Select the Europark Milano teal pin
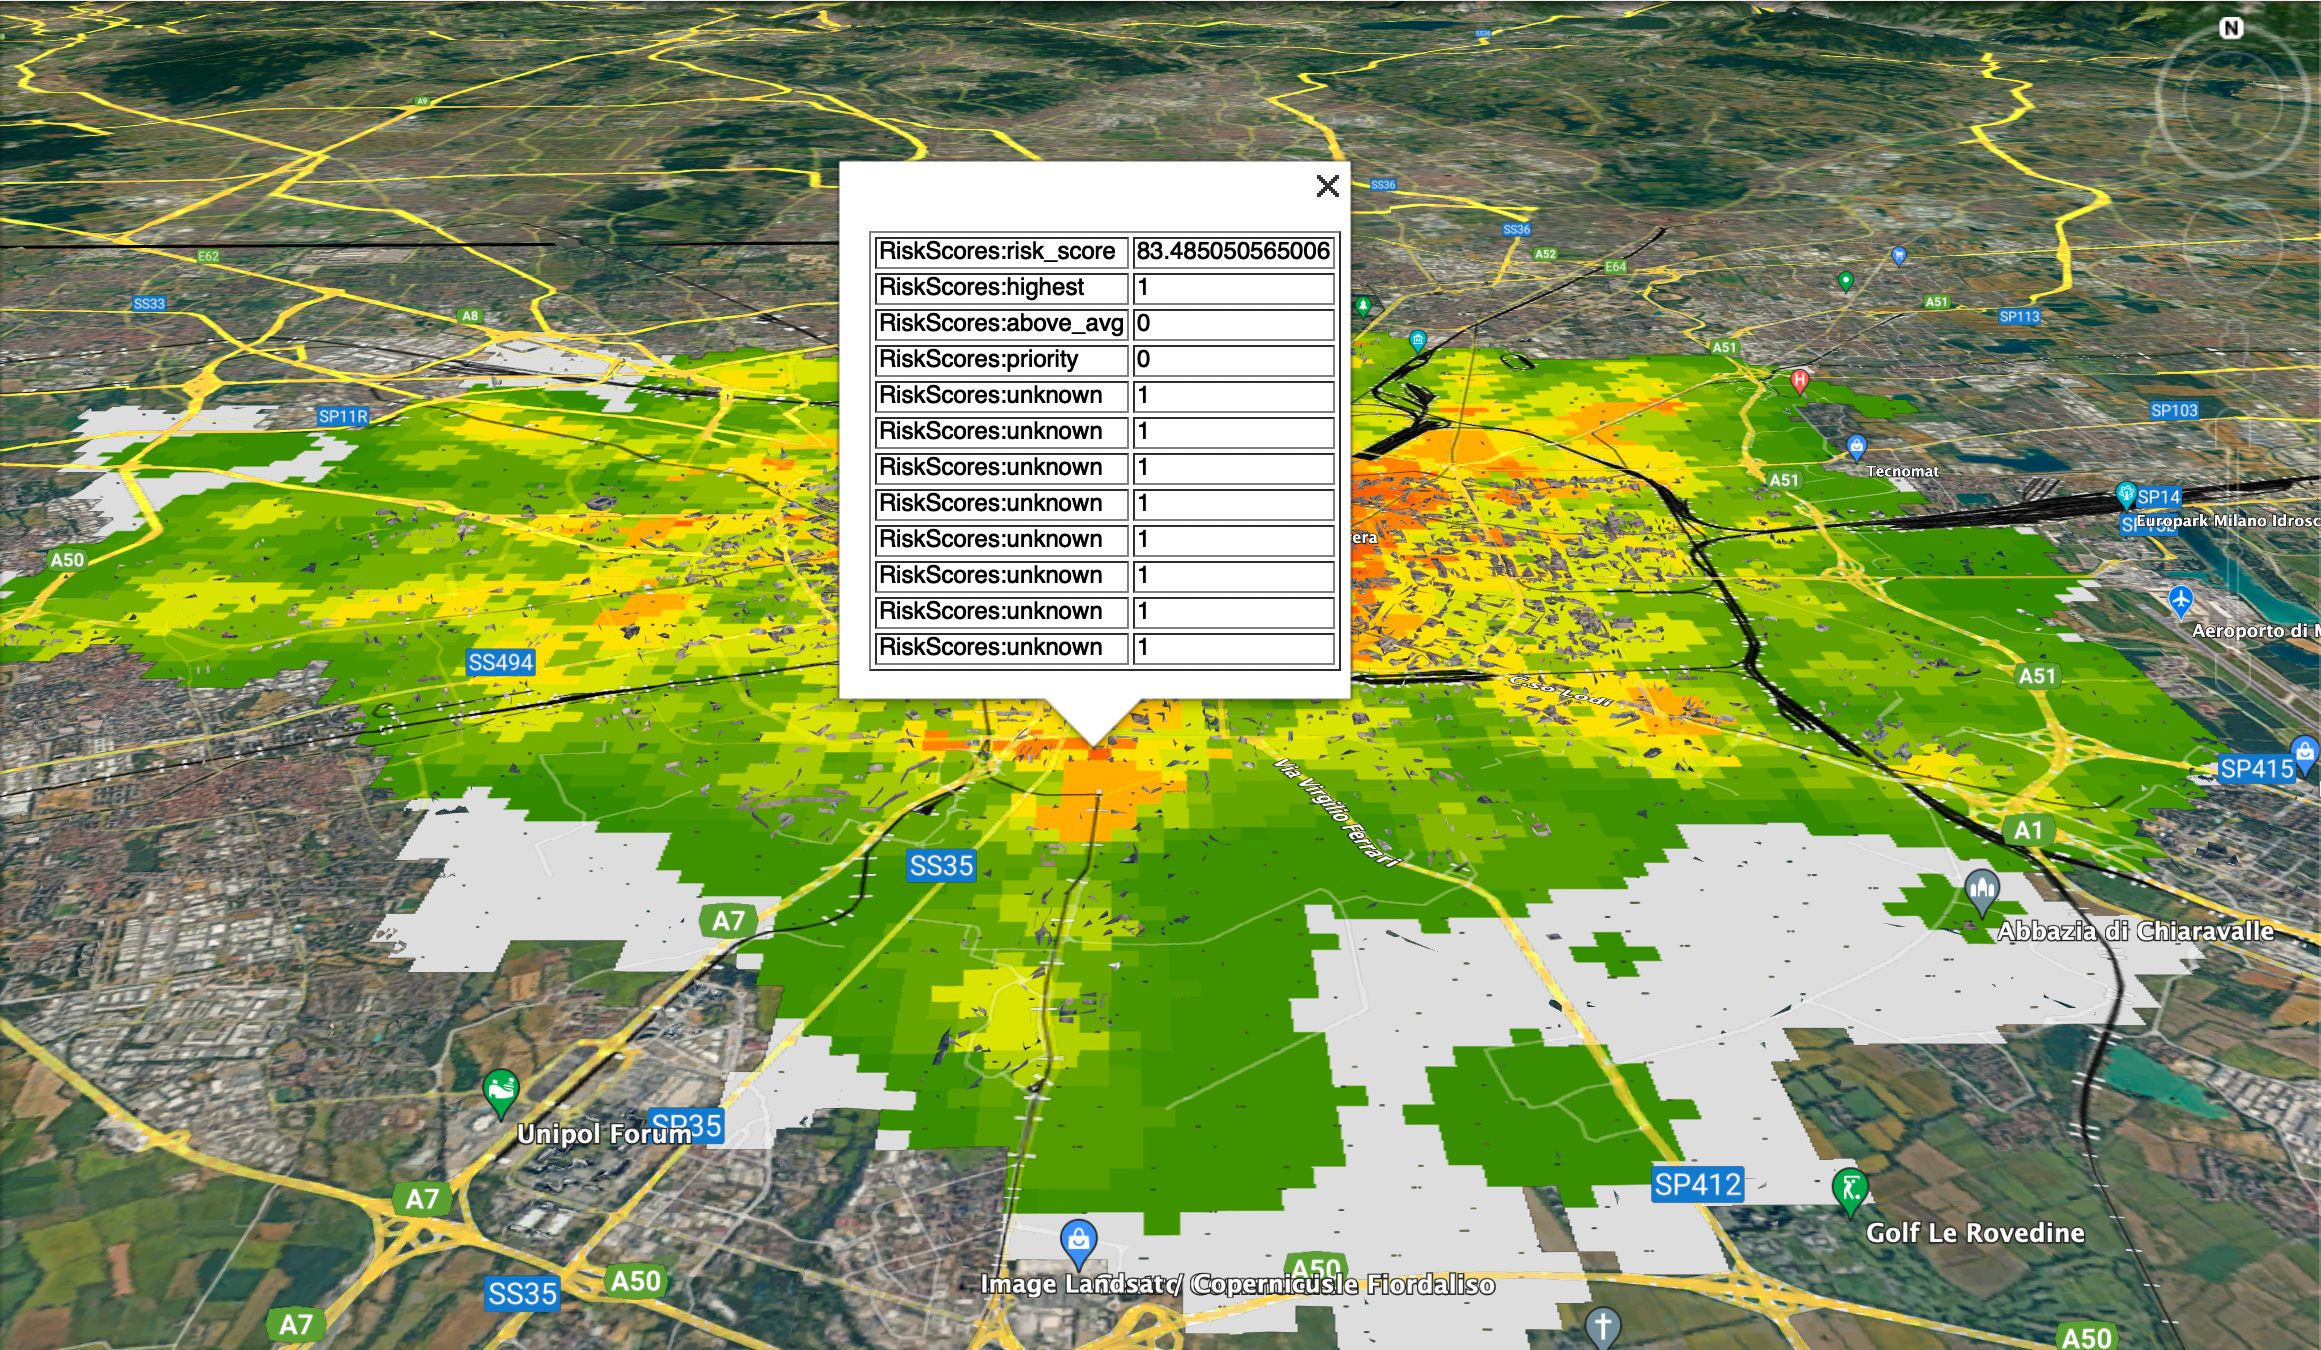The width and height of the screenshot is (2321, 1350). point(2126,493)
